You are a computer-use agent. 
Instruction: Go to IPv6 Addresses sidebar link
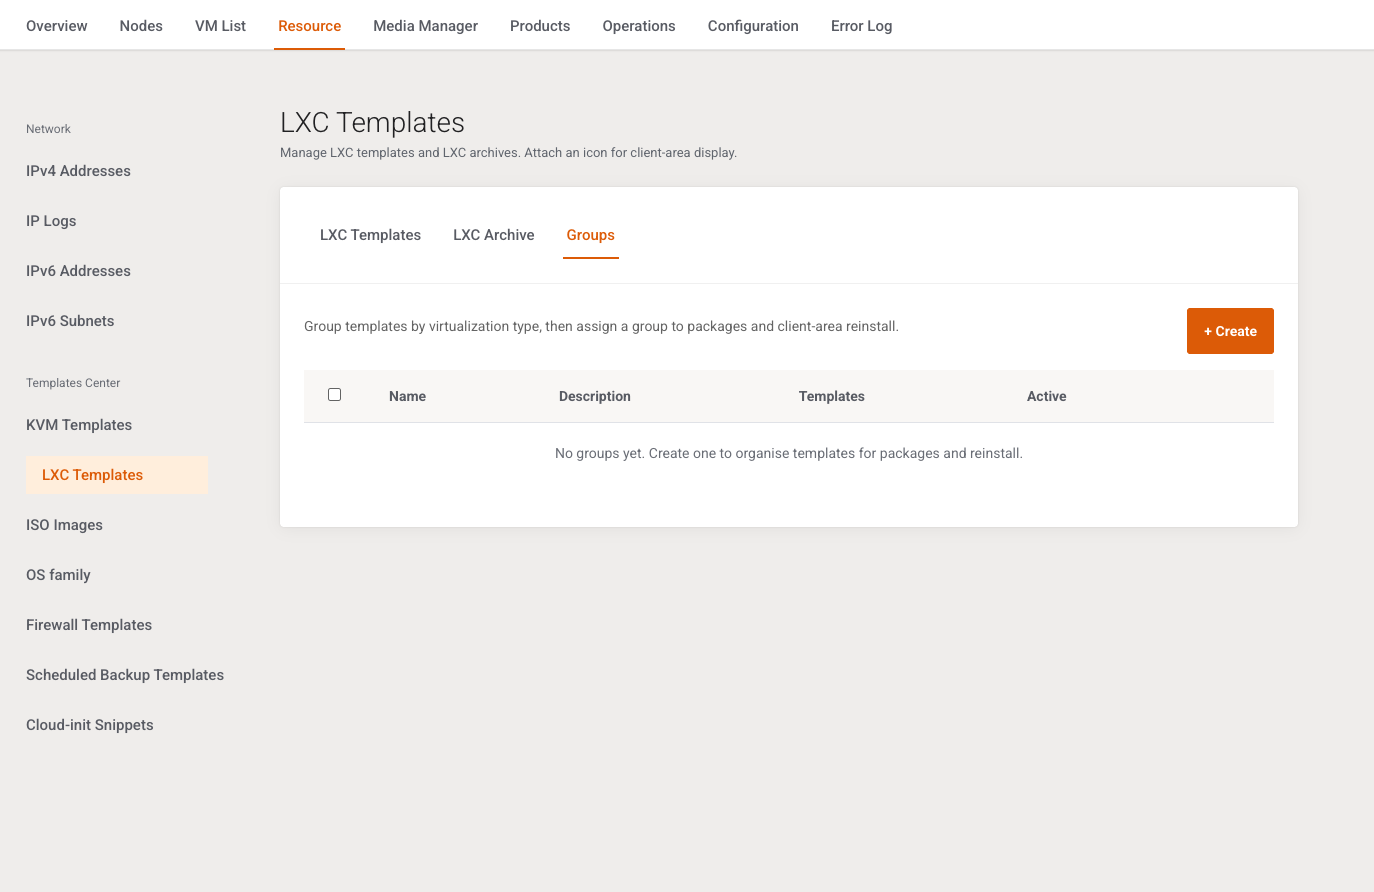78,271
